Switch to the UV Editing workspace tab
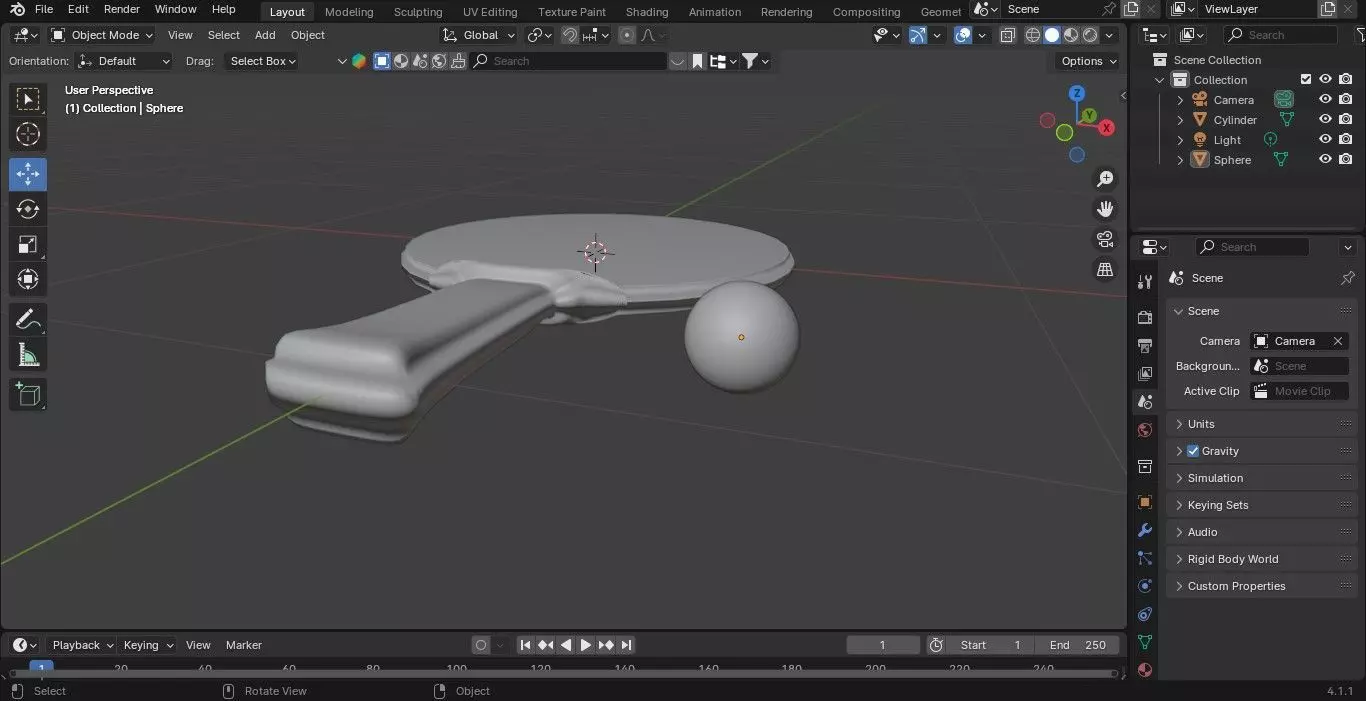 point(490,12)
